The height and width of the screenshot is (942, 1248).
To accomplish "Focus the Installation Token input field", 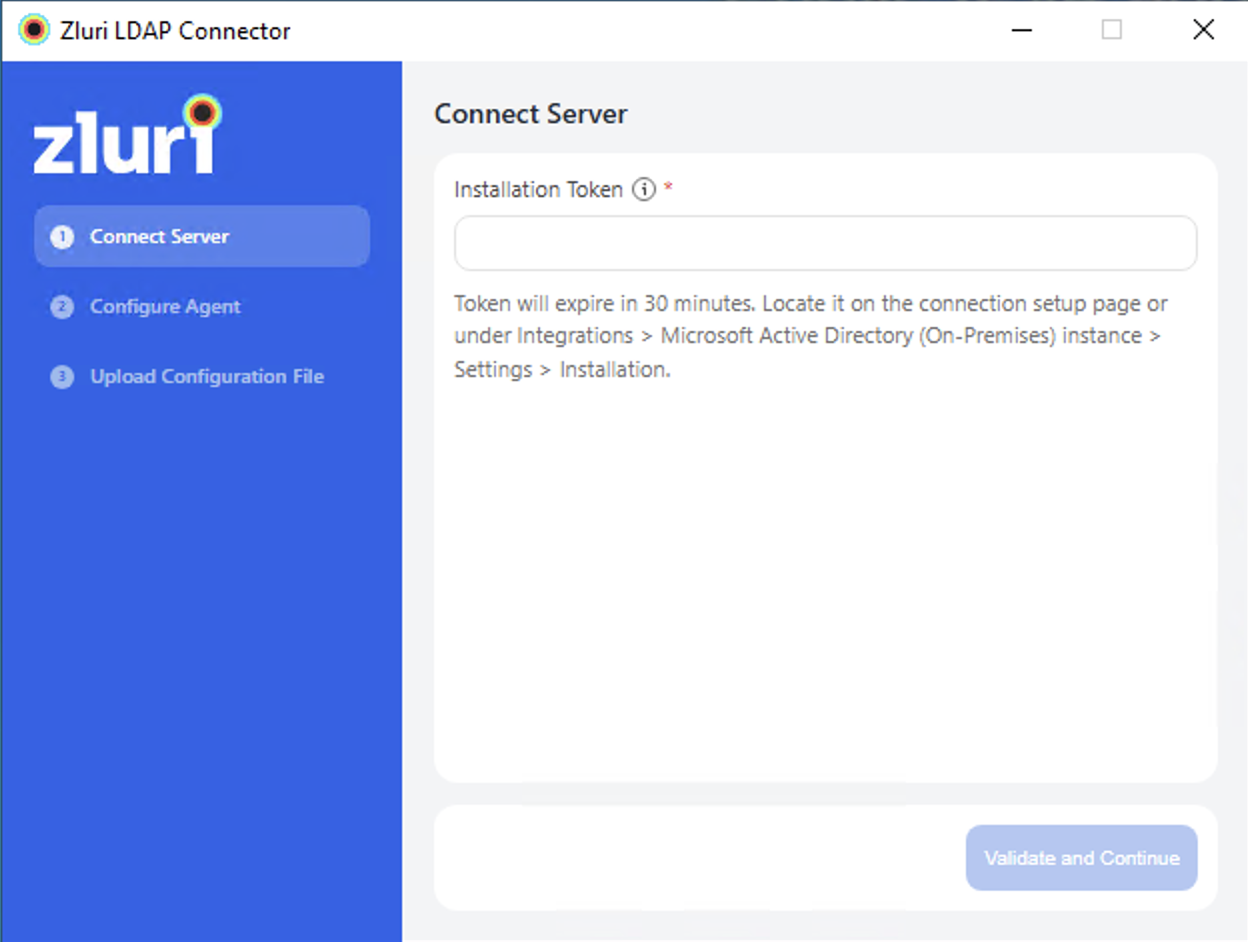I will [825, 243].
